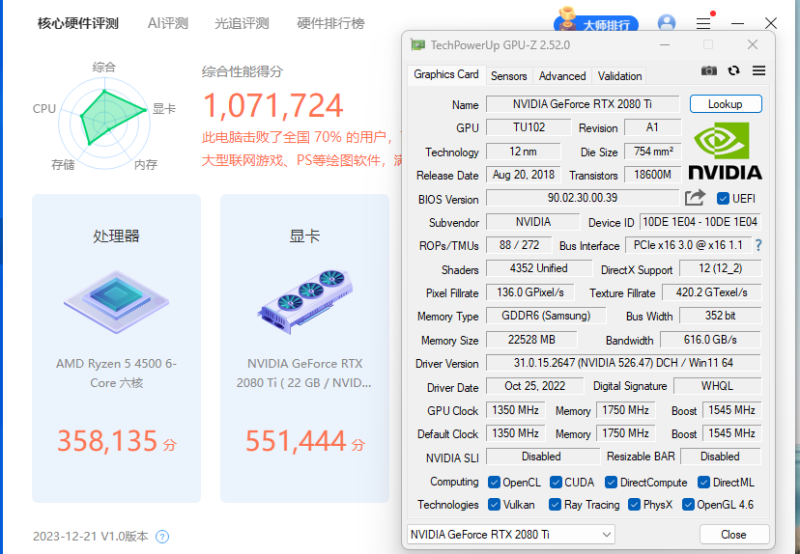Click the Resizable BAR Disabled value
Screen dimensions: 800x554
click(x=720, y=457)
